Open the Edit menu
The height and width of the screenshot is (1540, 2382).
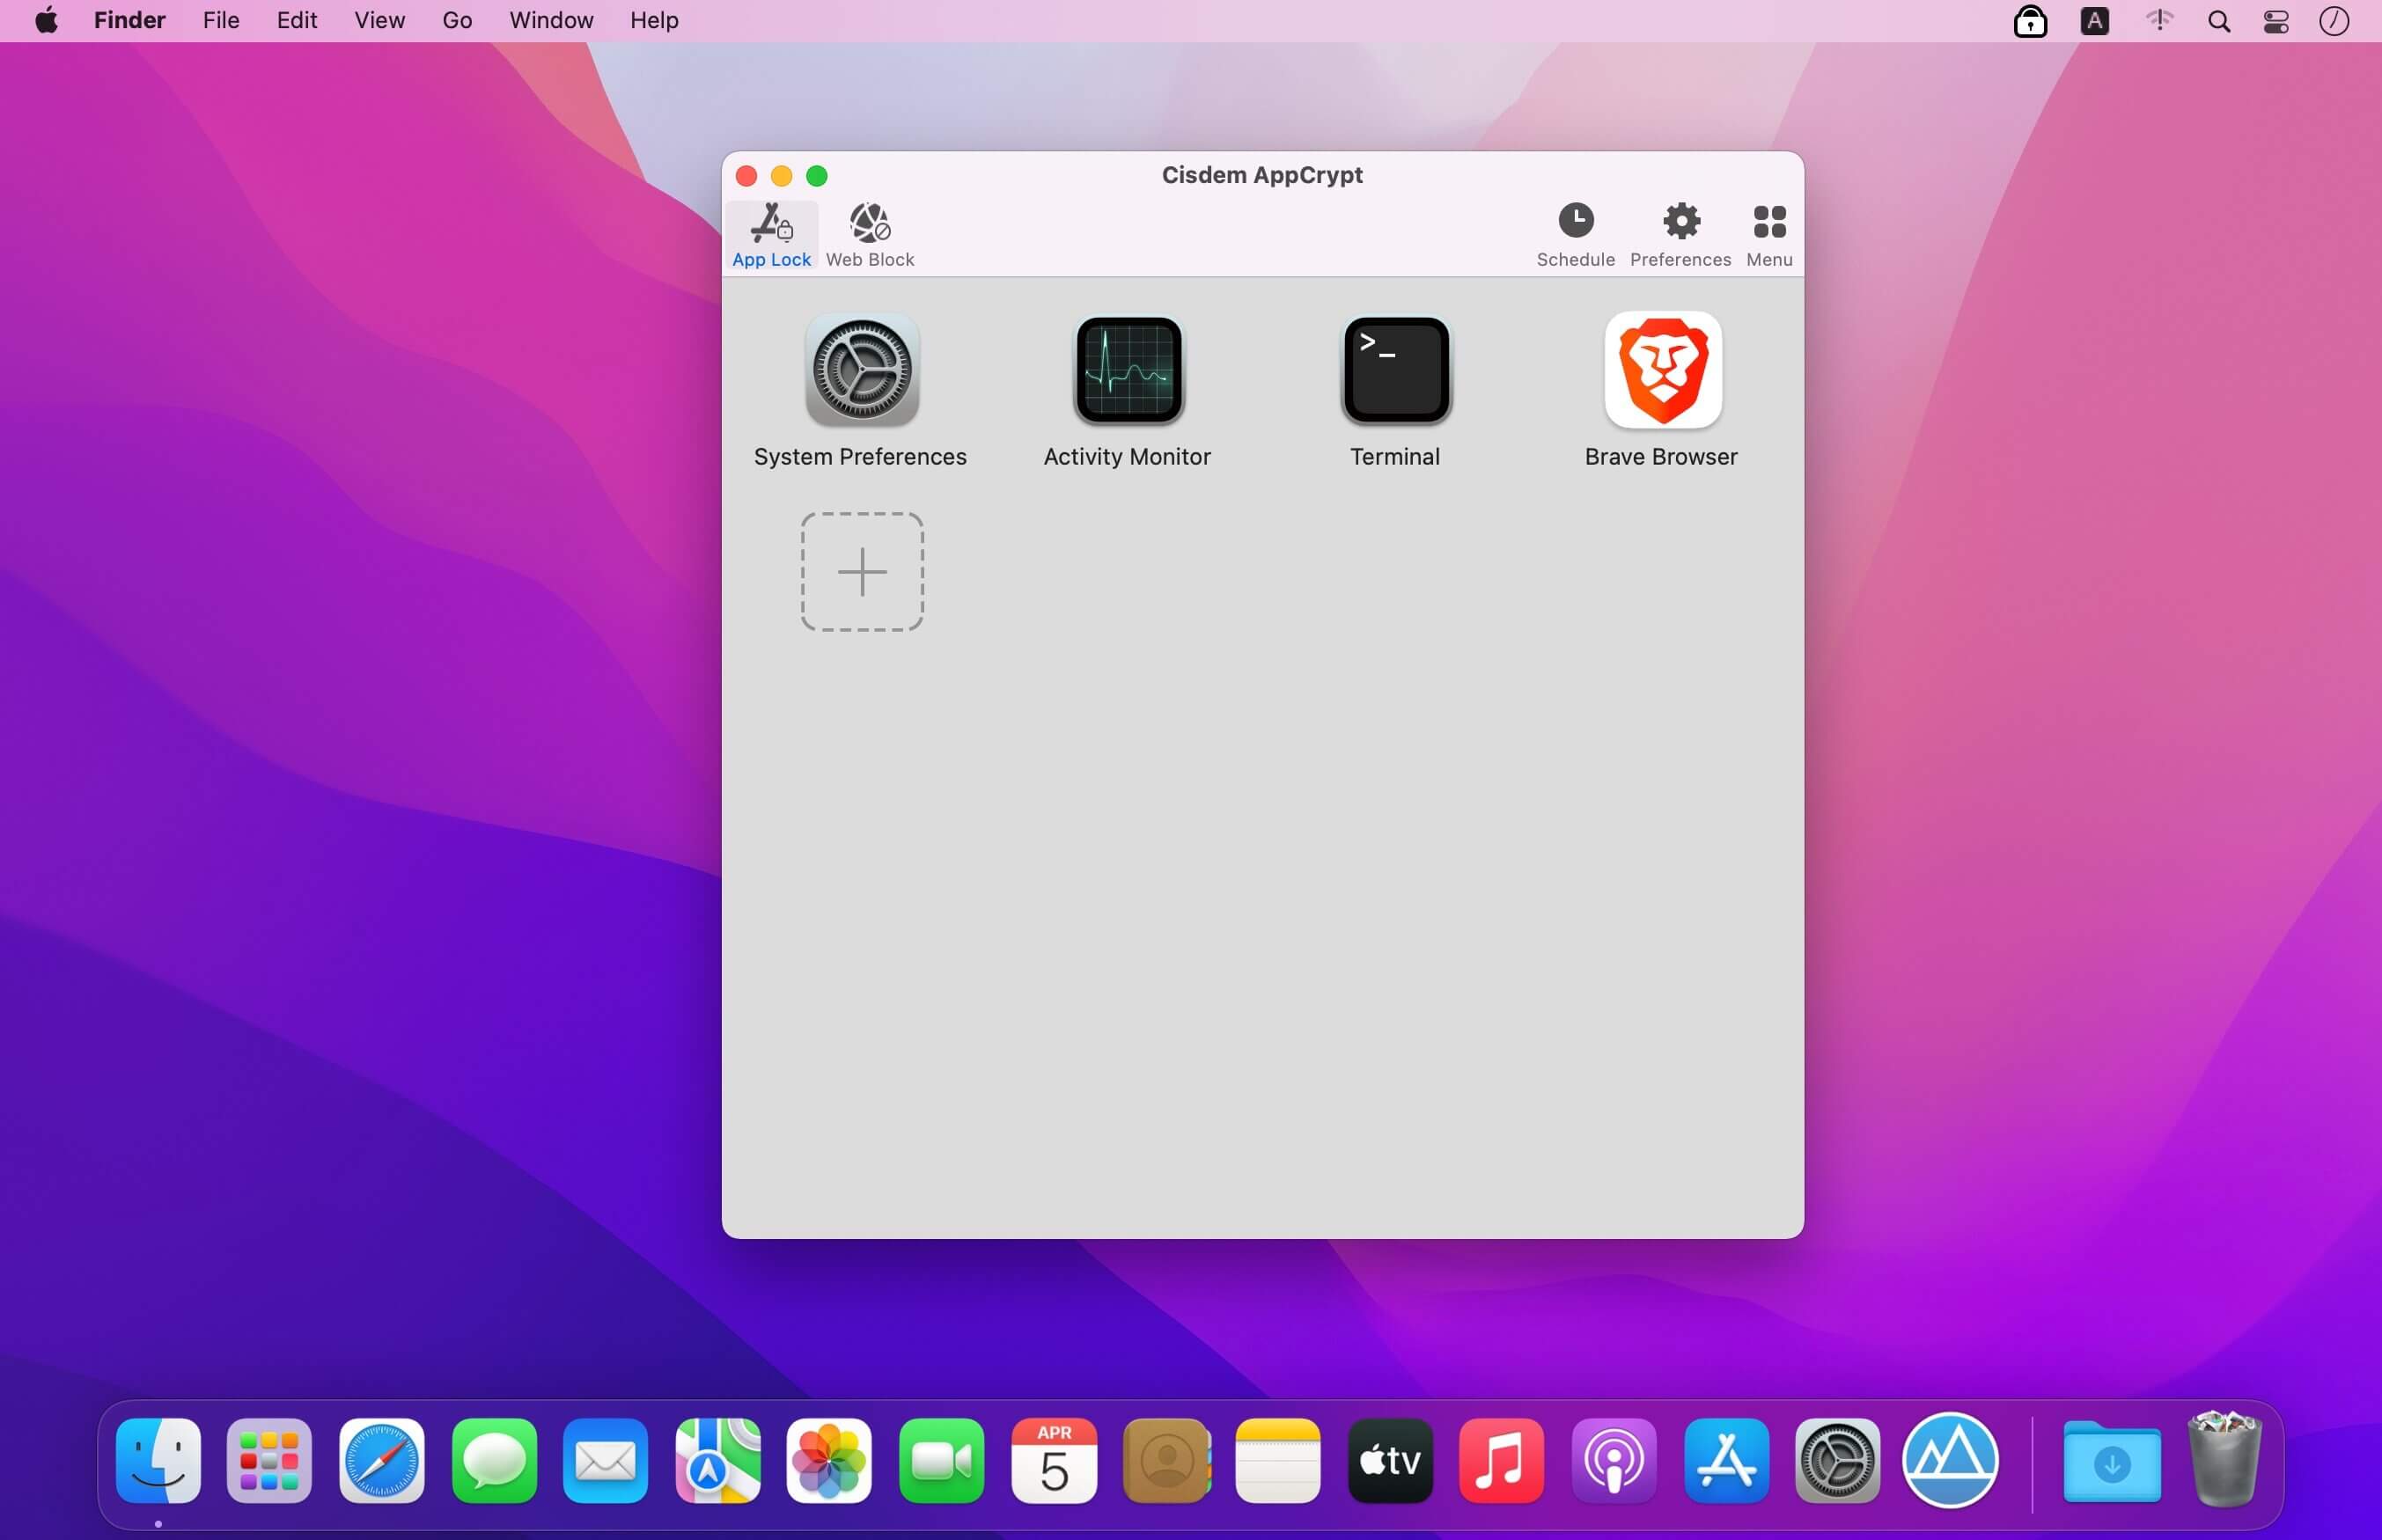coord(297,20)
